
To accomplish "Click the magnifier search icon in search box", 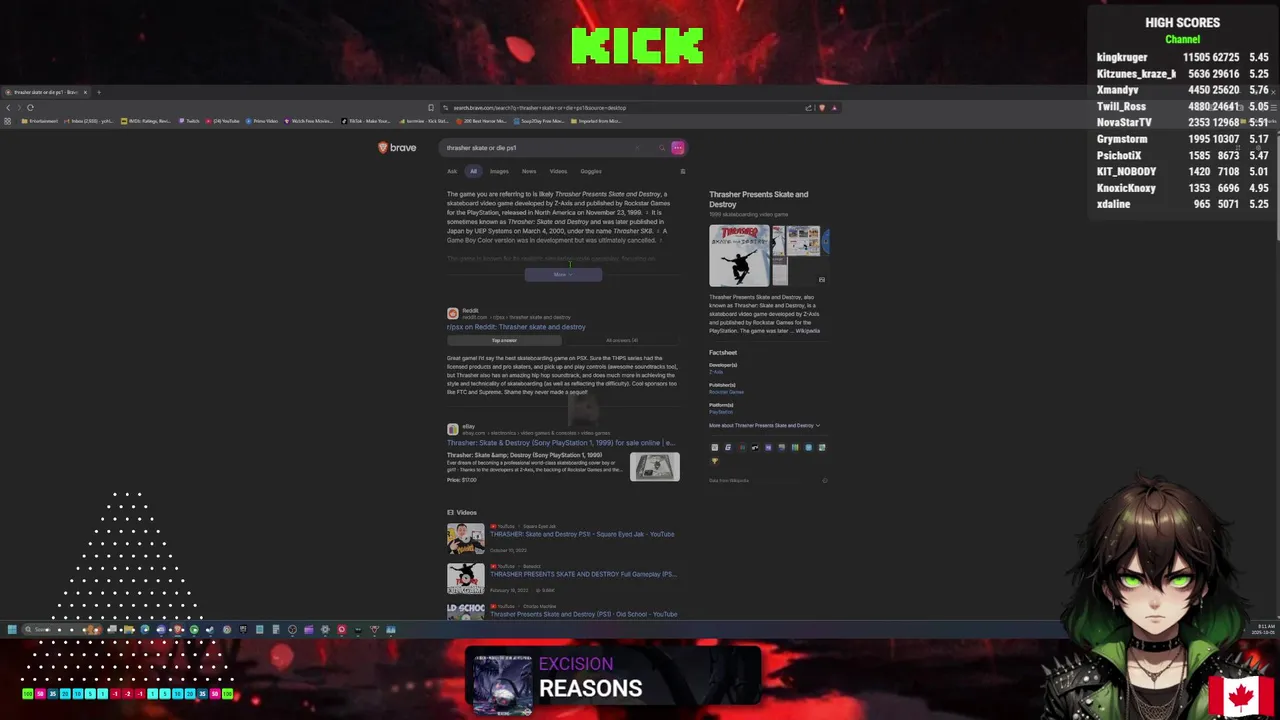I will coord(661,148).
